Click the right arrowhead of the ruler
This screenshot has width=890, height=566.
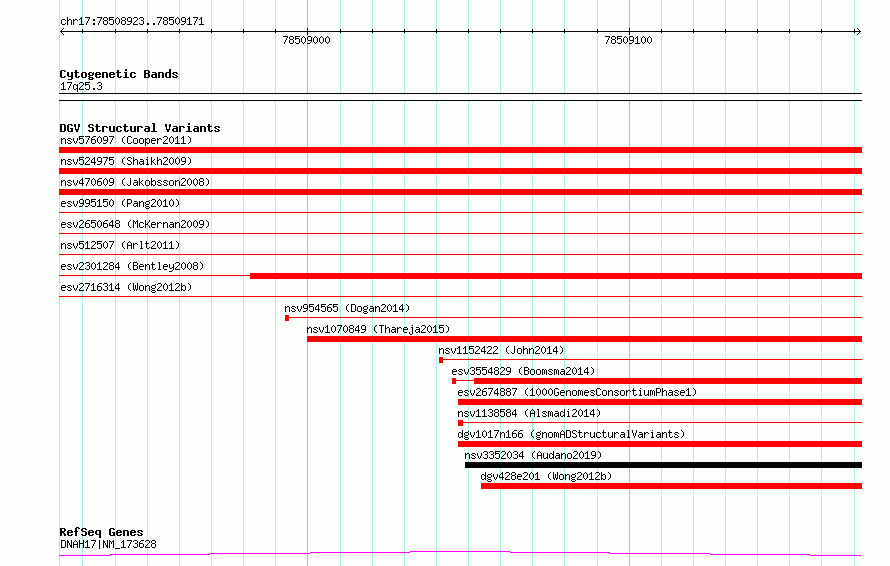tap(858, 32)
